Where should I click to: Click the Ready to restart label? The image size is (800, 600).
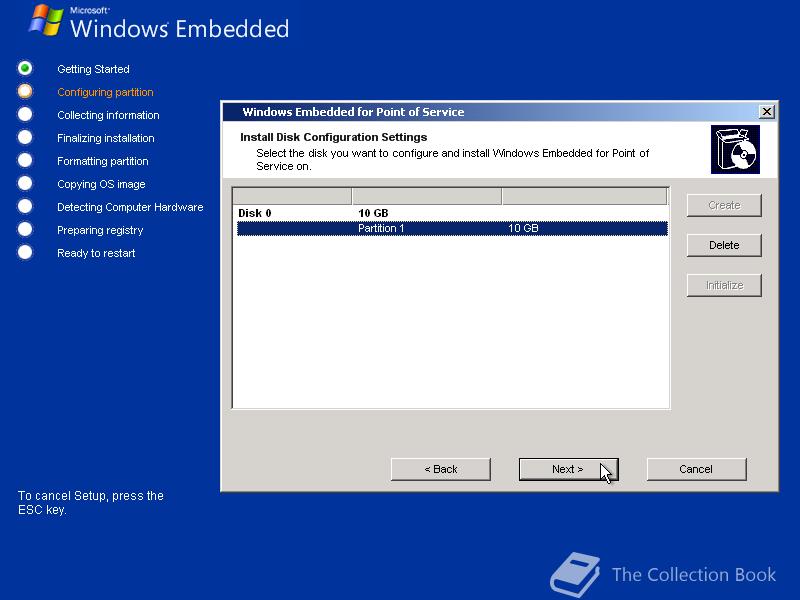click(x=96, y=253)
